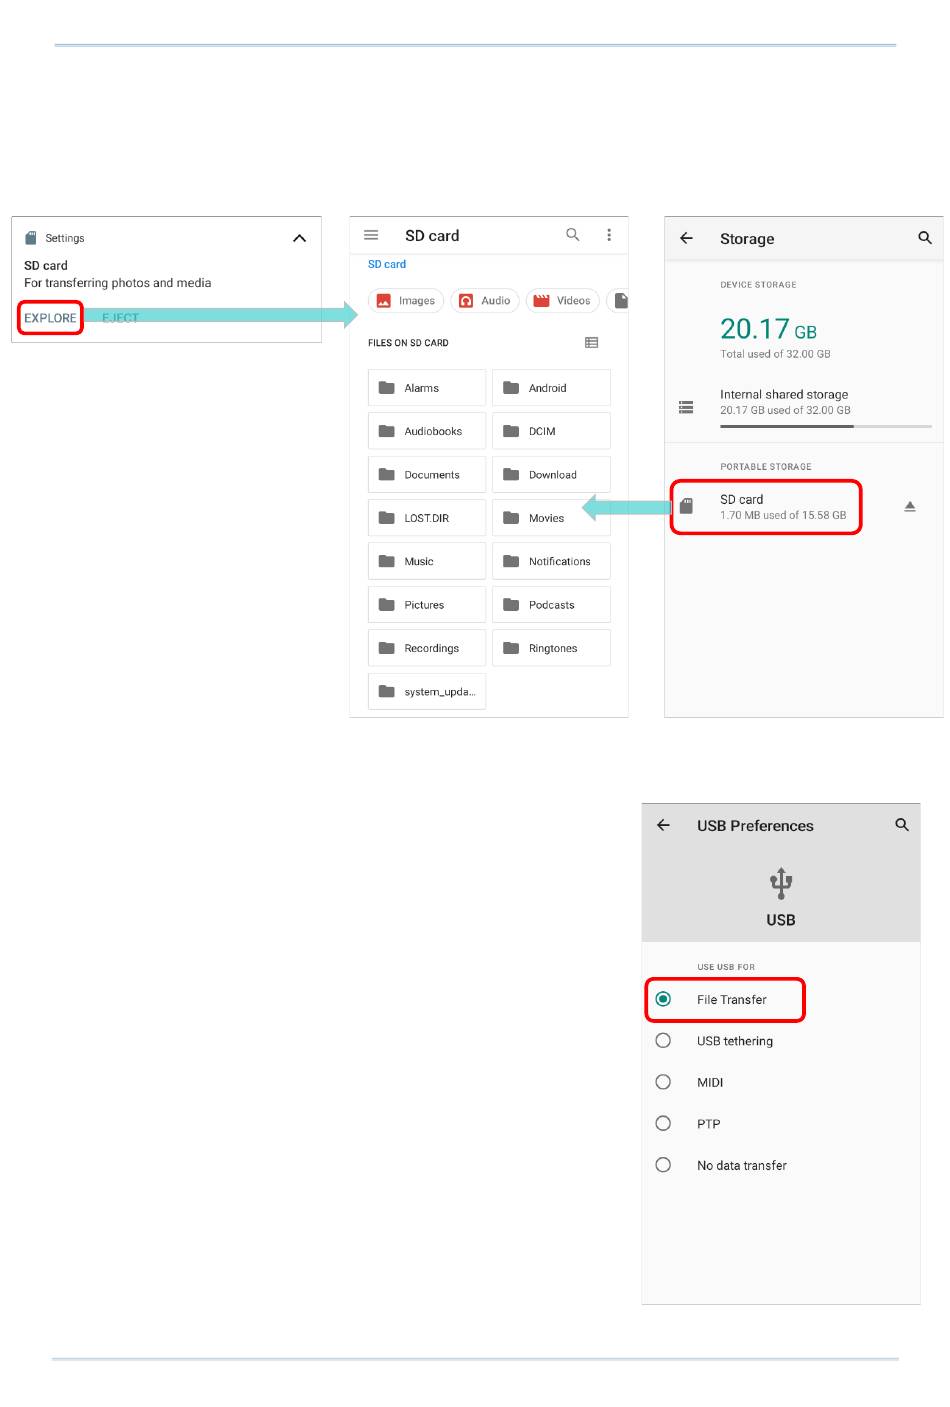
Task: Tap EXPLORE in the SD card notification
Action: pos(50,318)
